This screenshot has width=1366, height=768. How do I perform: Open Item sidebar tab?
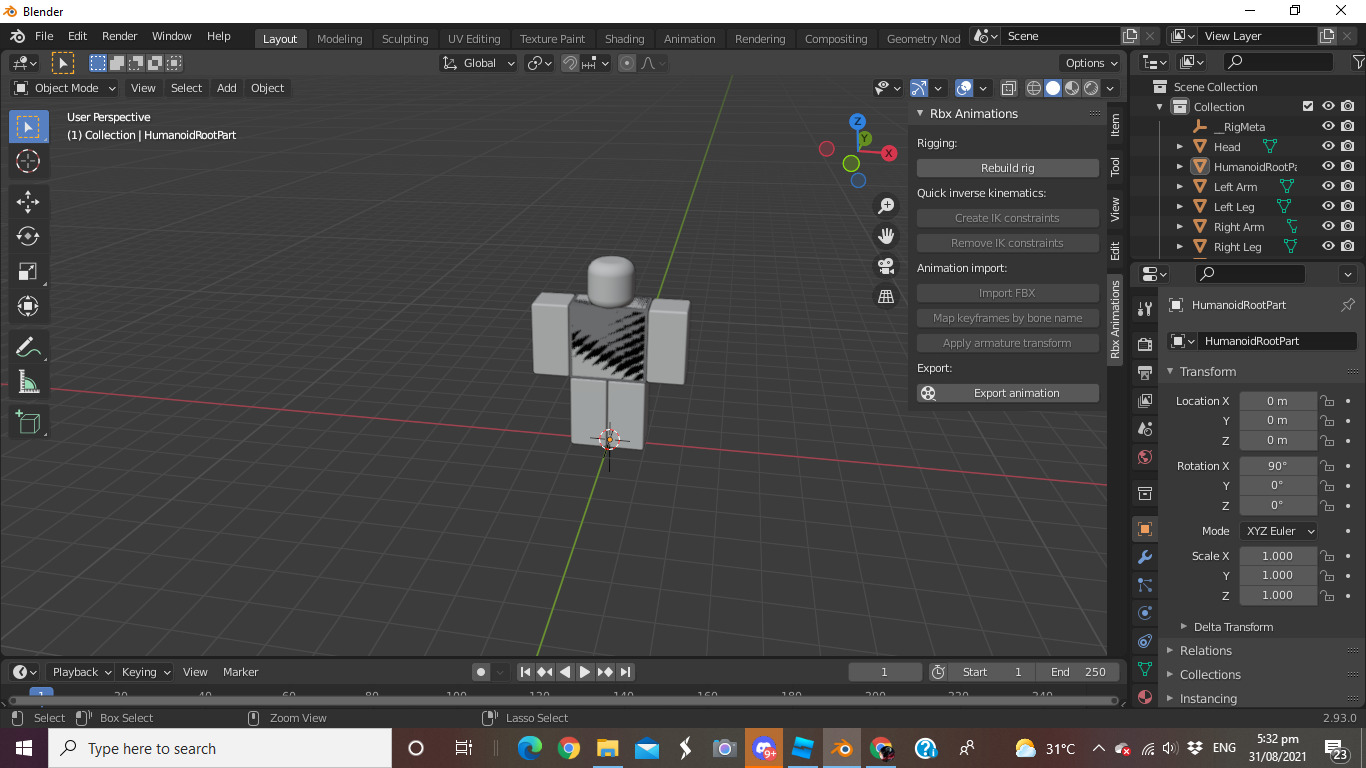pyautogui.click(x=1115, y=125)
